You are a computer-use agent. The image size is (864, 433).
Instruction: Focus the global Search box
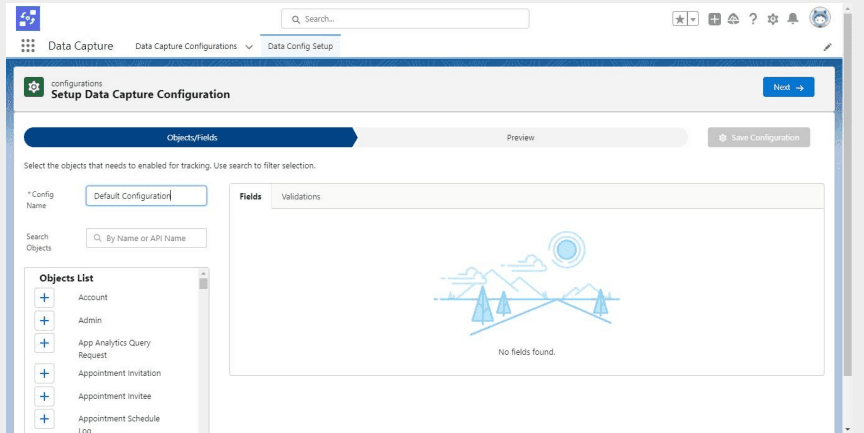pos(405,19)
